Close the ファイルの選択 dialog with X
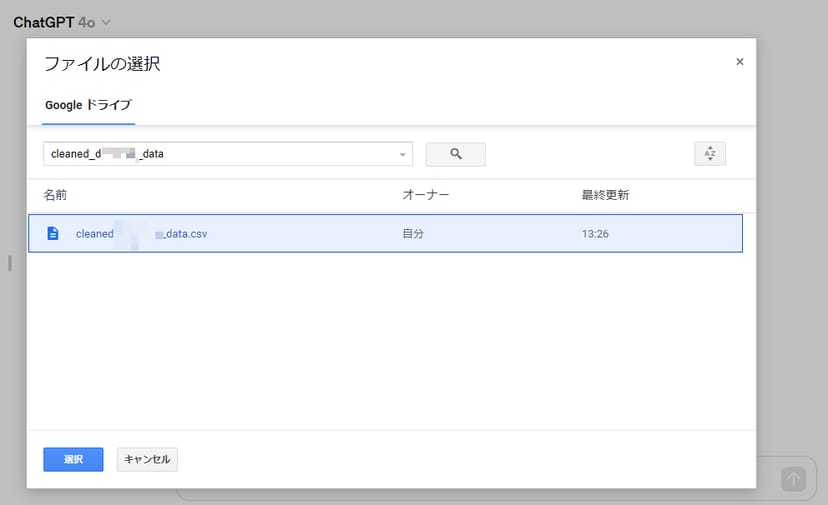The height and width of the screenshot is (505, 828). pyautogui.click(x=740, y=62)
